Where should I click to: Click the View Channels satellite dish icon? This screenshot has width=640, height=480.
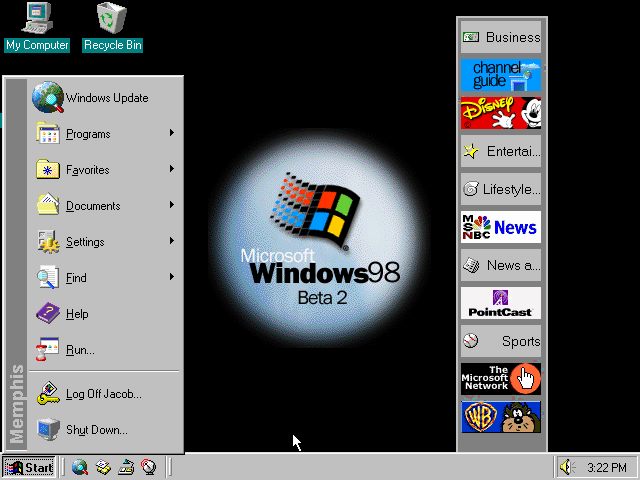pyautogui.click(x=149, y=467)
